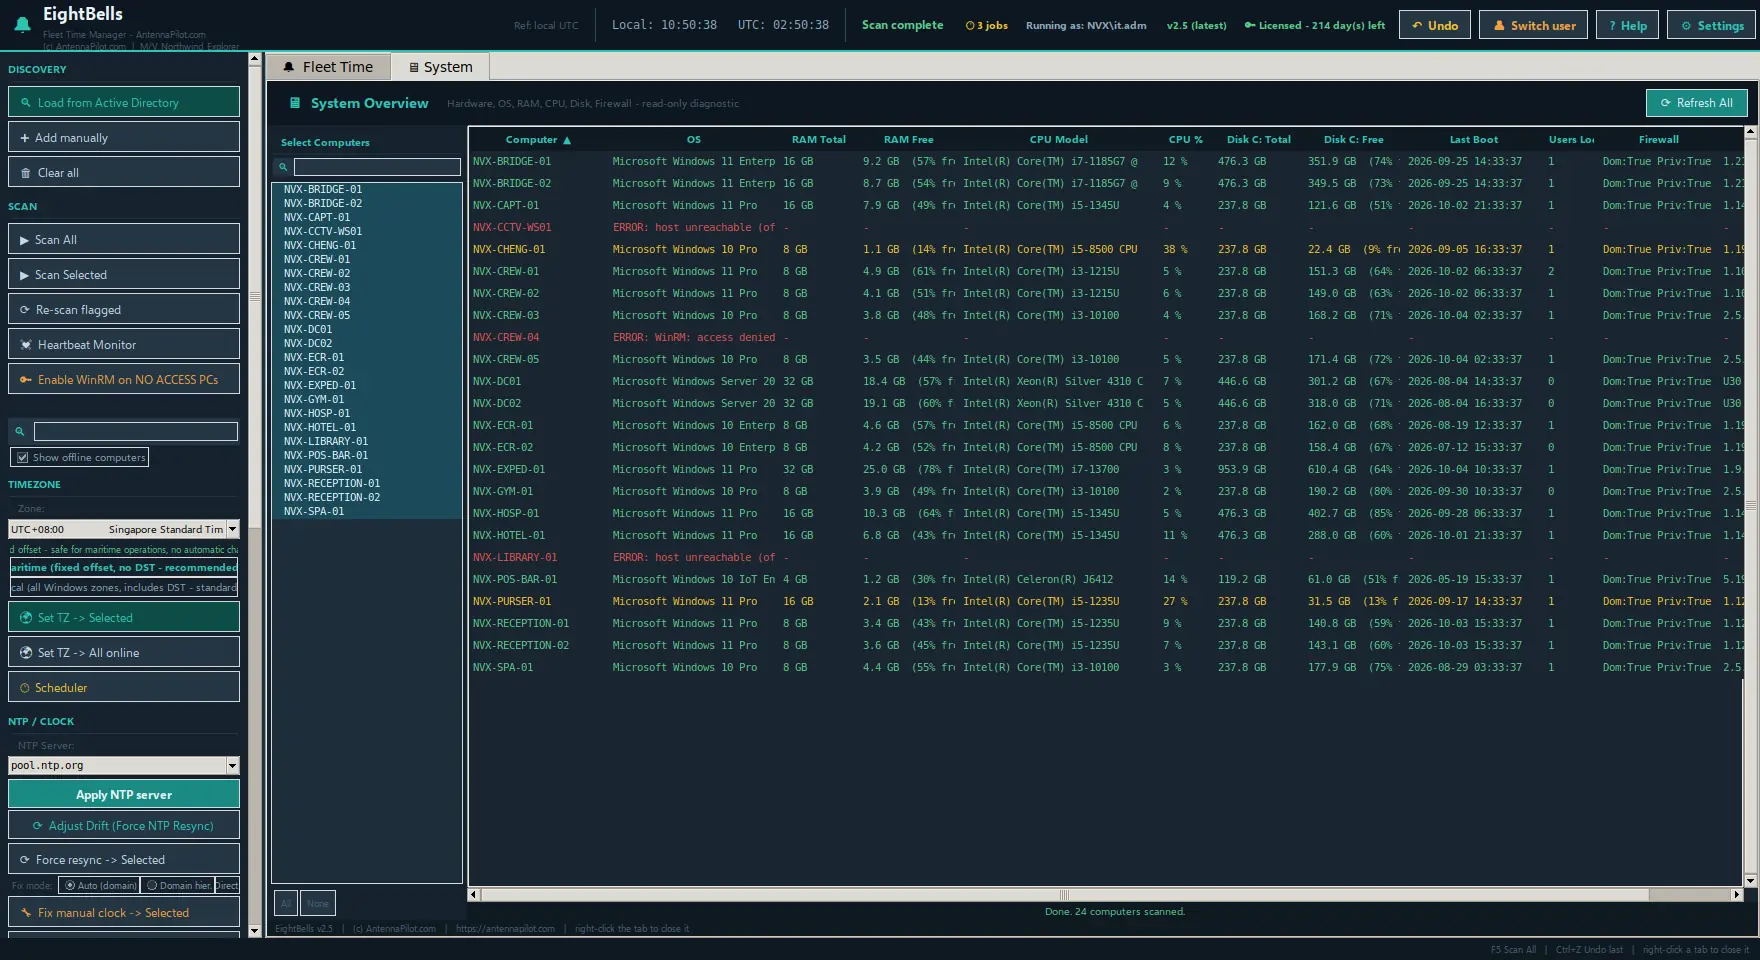Image resolution: width=1760 pixels, height=960 pixels.
Task: Sort table by Computer column header
Action: pos(538,140)
